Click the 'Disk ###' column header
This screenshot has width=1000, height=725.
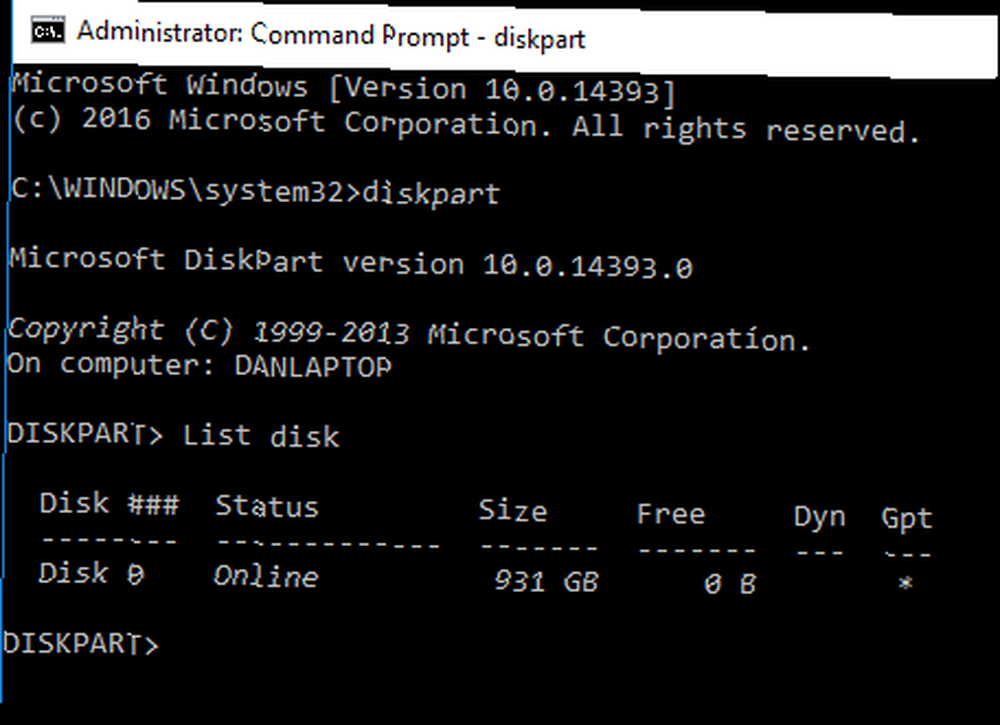[109, 503]
